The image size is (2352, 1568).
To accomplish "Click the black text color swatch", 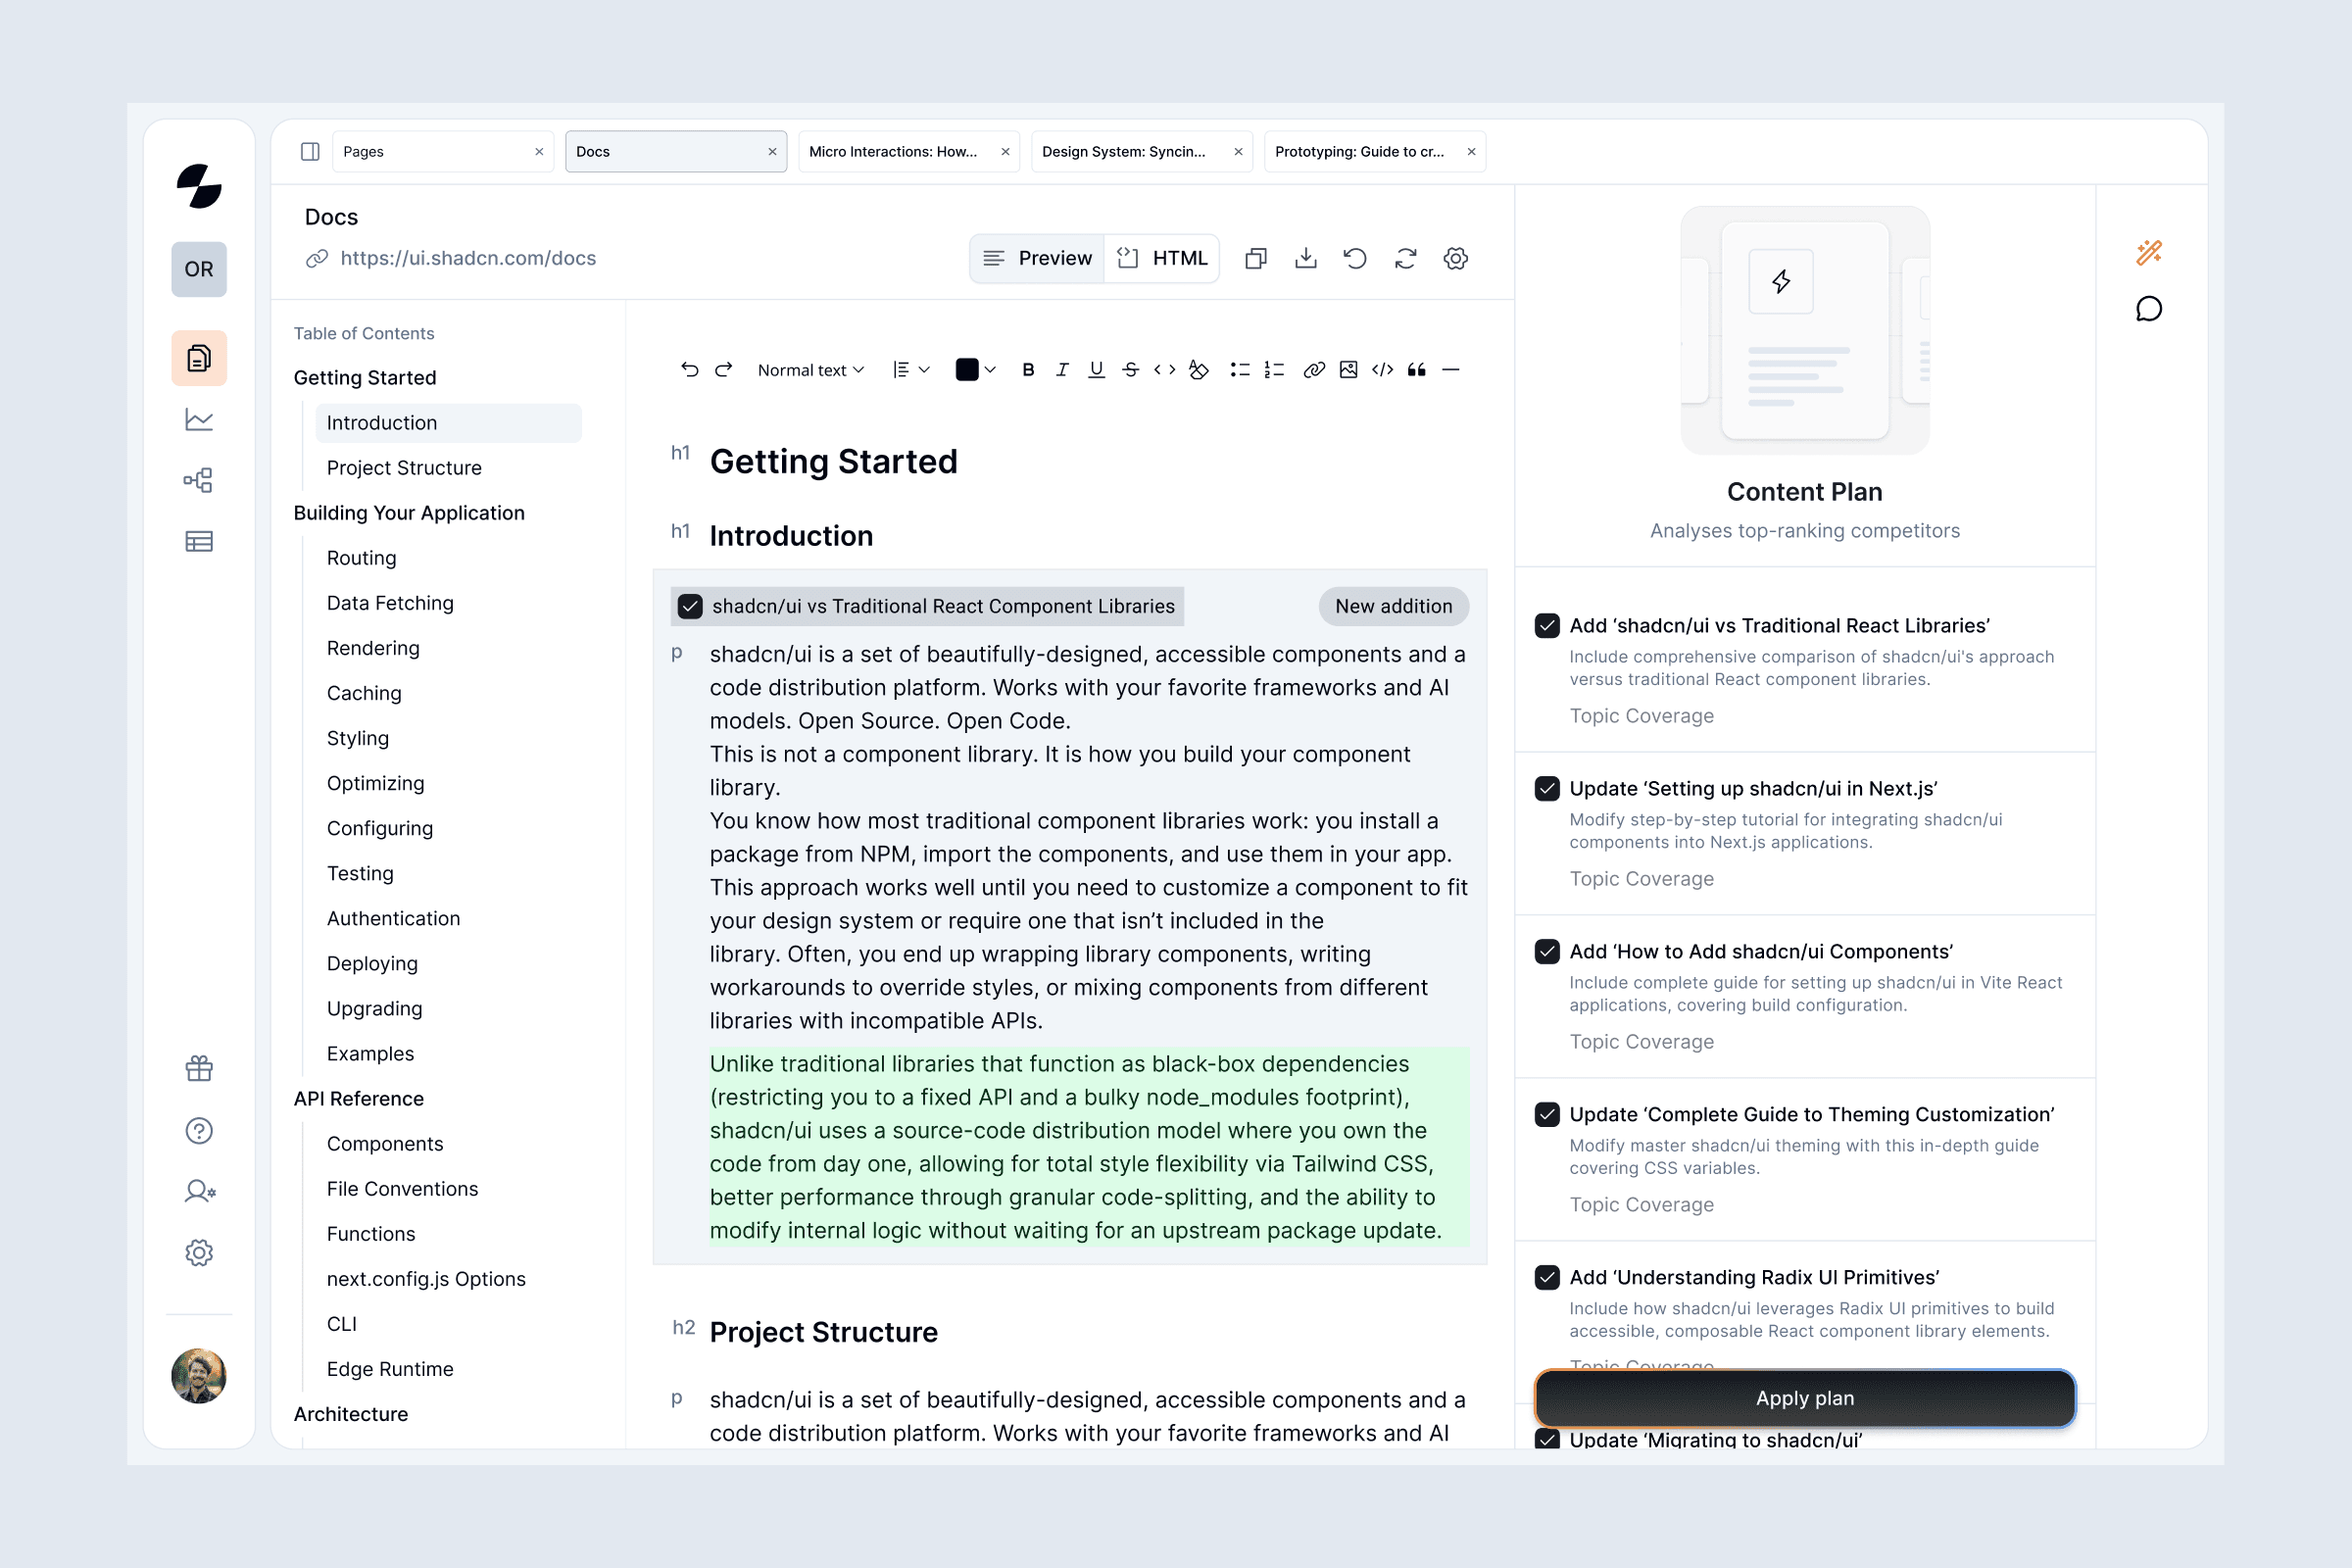I will point(966,370).
